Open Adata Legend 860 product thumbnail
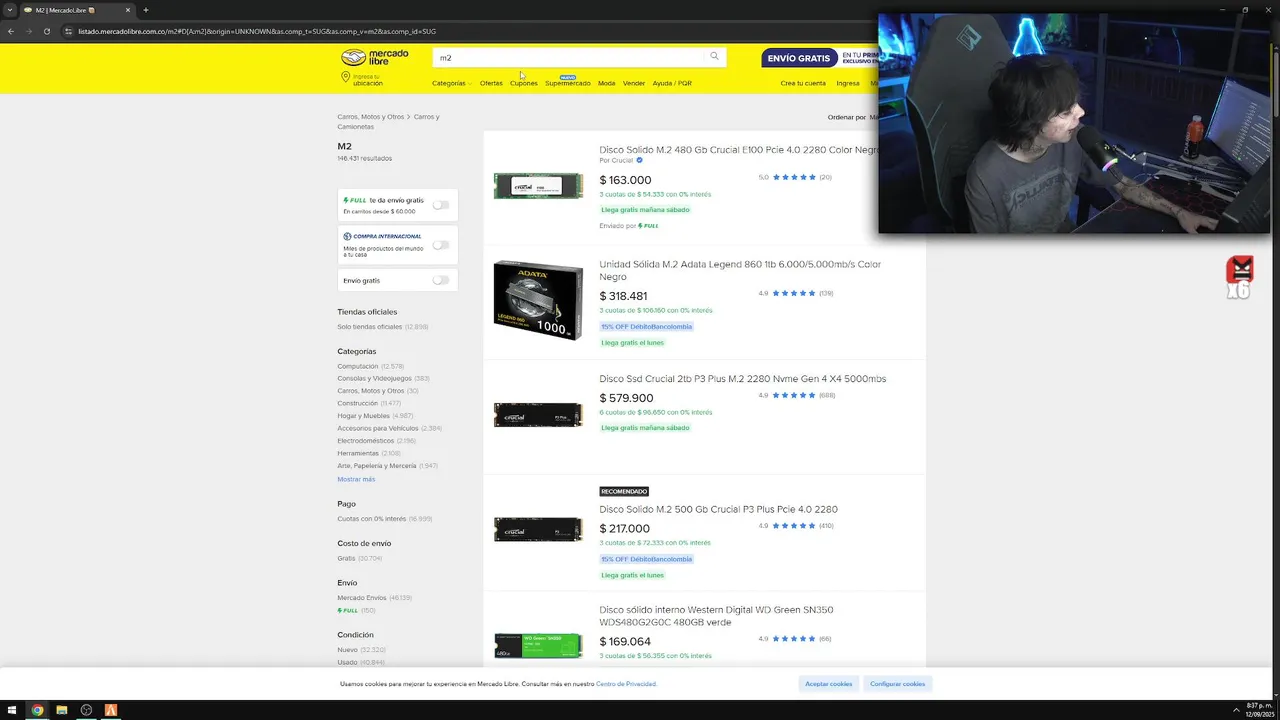 [x=538, y=301]
